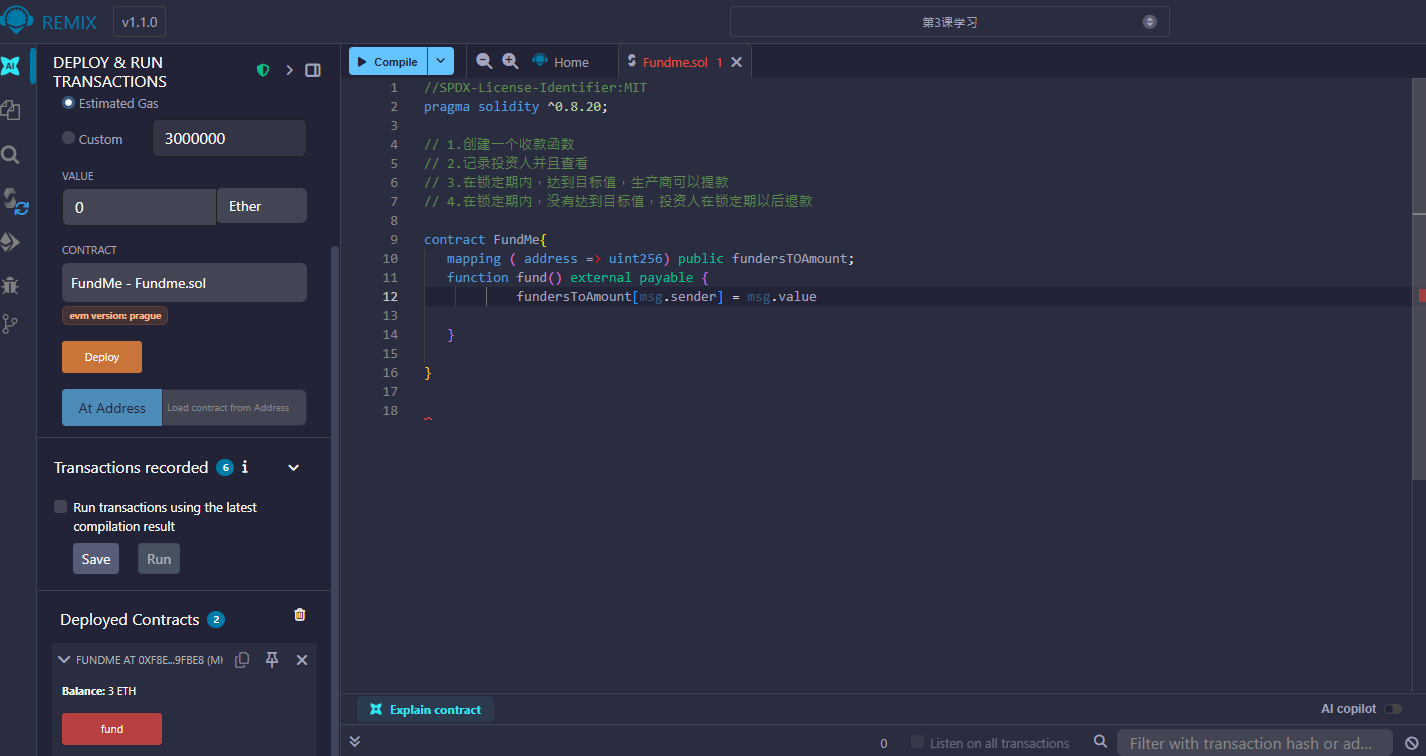The width and height of the screenshot is (1426, 756).
Task: Toggle the side panel layout icon
Action: click(x=313, y=70)
